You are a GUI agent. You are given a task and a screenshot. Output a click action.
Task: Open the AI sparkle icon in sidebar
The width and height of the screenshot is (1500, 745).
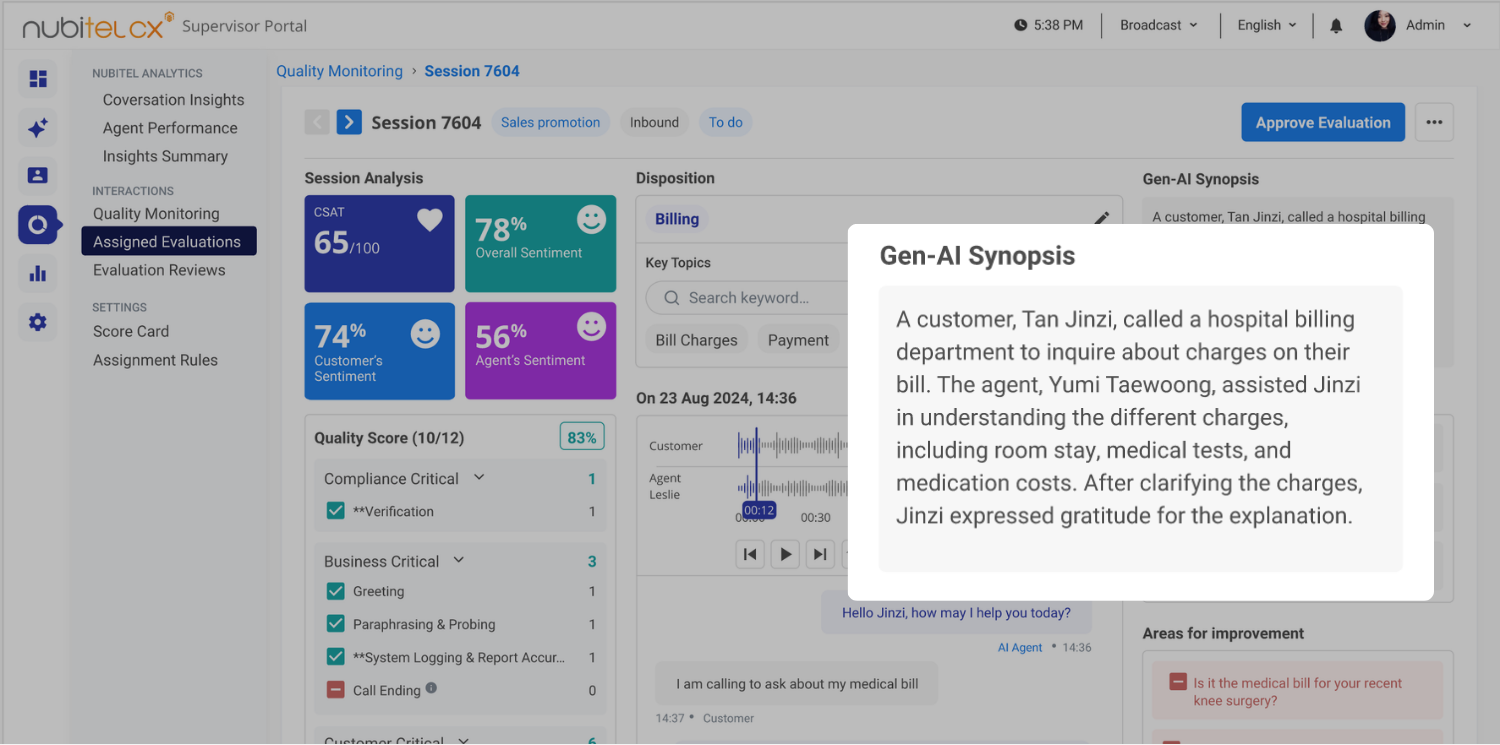click(x=38, y=127)
